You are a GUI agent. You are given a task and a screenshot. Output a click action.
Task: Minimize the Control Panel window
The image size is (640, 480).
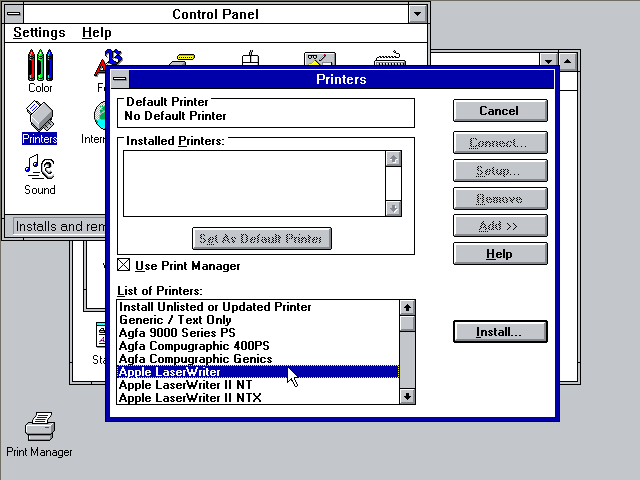417,14
